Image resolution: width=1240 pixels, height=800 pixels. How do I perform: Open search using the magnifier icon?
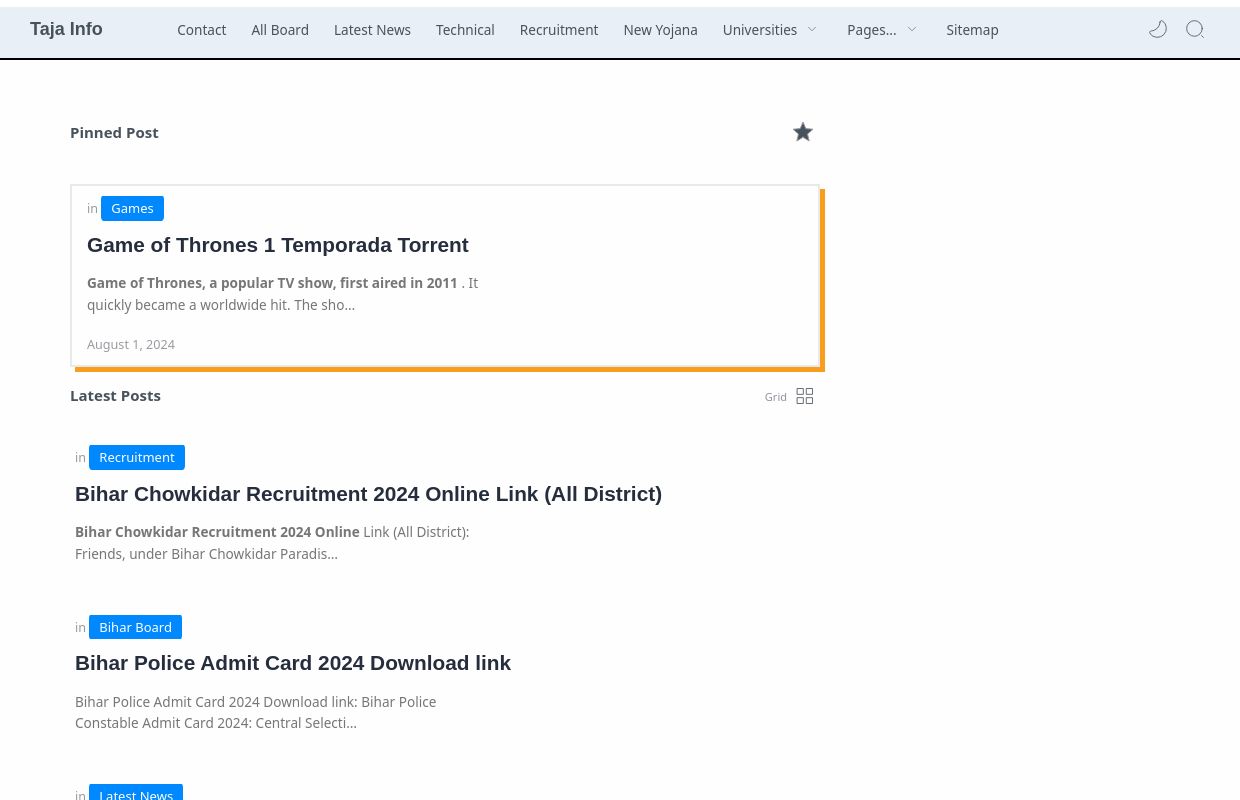[1195, 29]
